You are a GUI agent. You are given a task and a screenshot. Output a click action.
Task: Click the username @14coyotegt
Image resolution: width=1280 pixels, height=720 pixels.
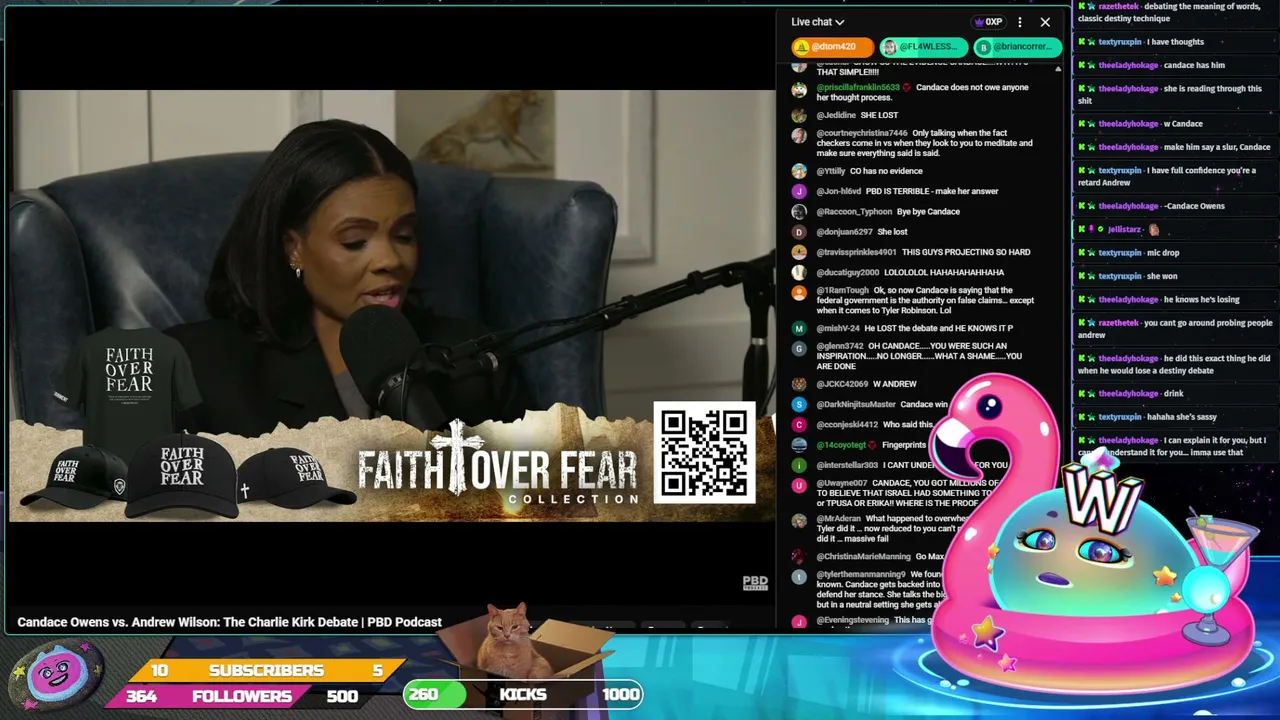click(841, 445)
